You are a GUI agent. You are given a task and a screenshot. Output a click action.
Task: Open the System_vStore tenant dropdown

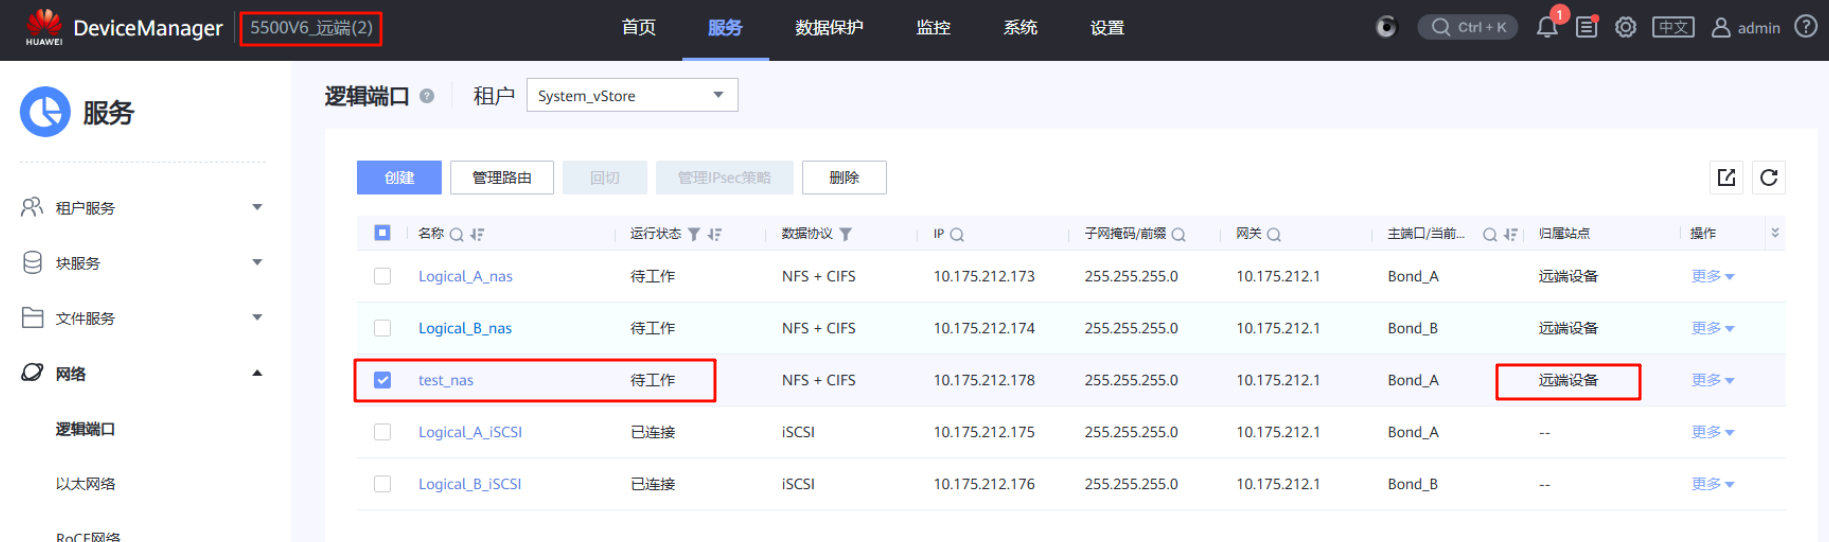[631, 95]
